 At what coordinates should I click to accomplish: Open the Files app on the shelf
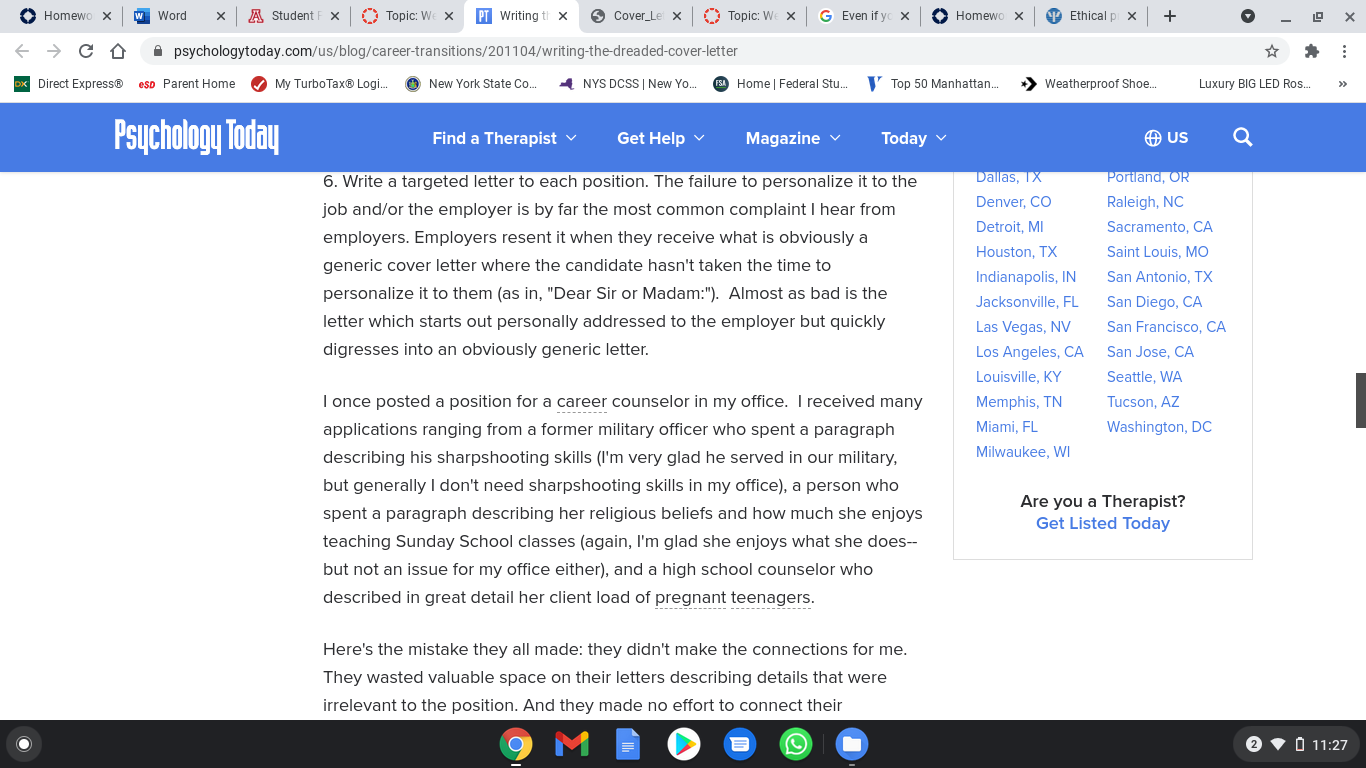(852, 744)
